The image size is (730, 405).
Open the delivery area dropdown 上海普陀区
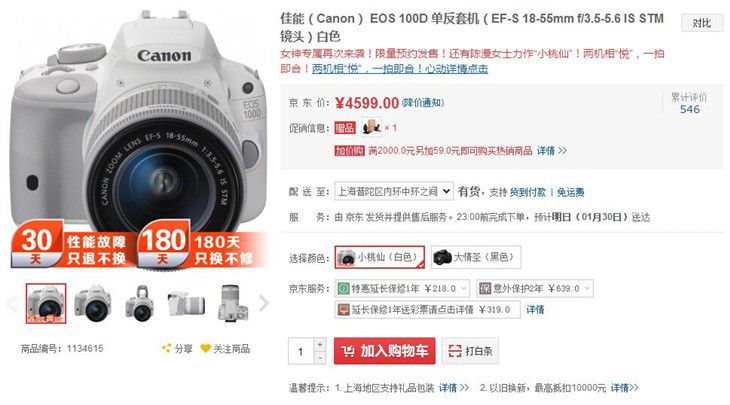click(394, 191)
